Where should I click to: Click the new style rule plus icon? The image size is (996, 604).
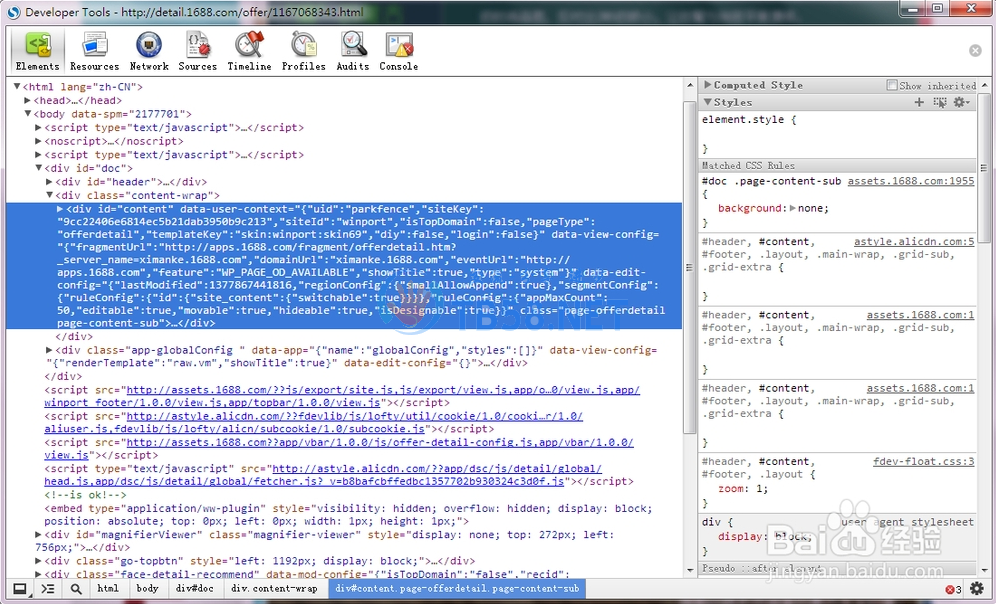point(919,102)
